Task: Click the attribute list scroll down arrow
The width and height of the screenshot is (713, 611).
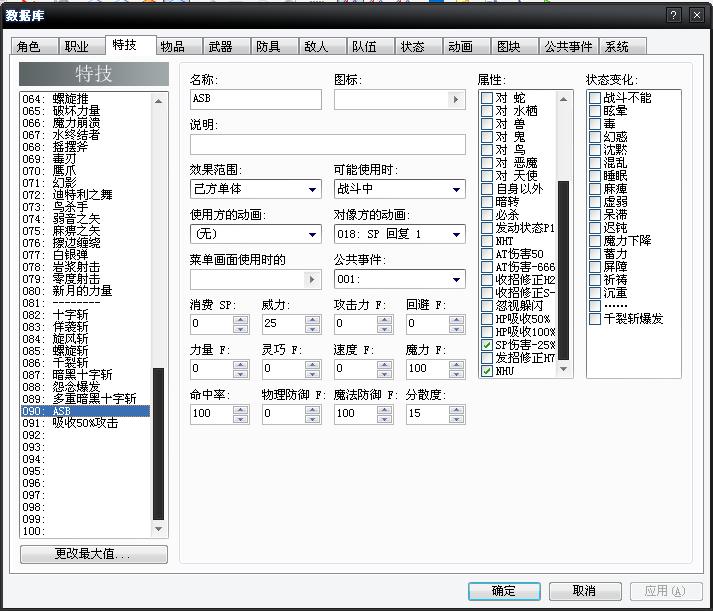Action: 563,369
